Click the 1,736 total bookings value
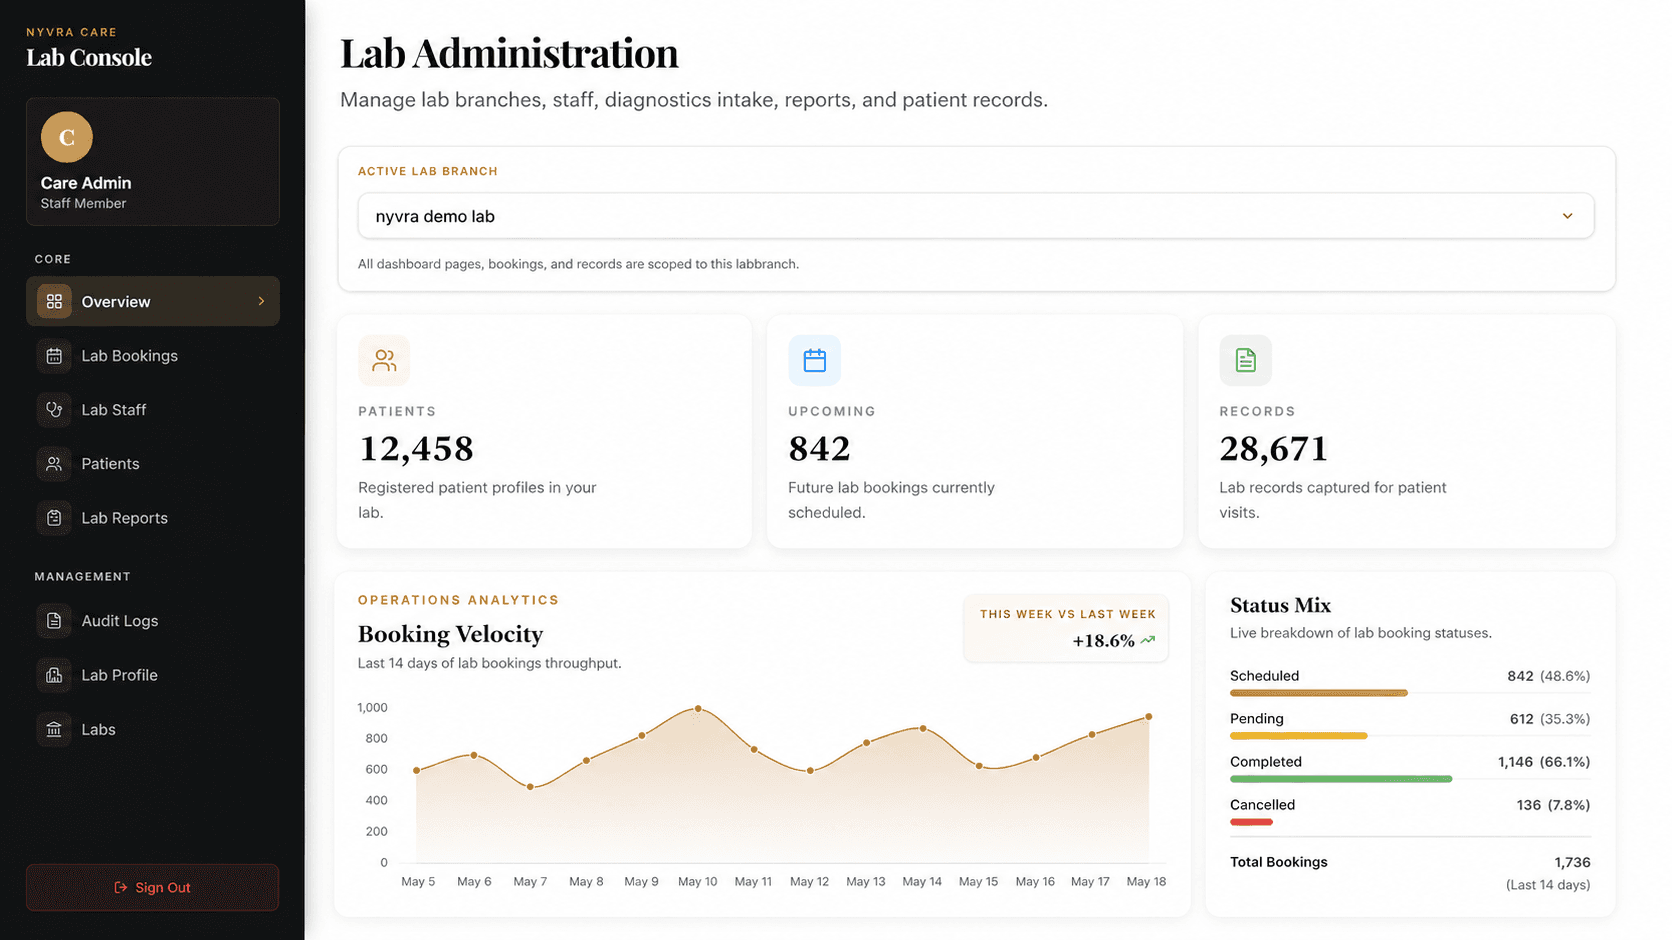Viewport: 1672px width, 940px height. (1572, 862)
